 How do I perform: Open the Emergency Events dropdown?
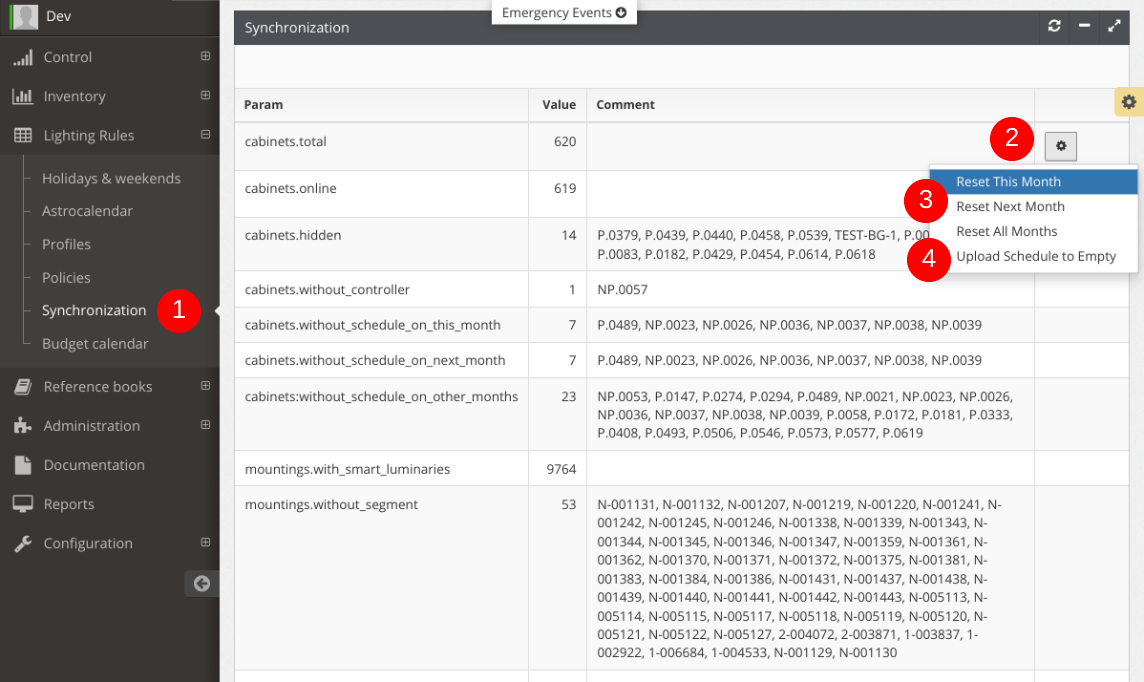(x=564, y=13)
